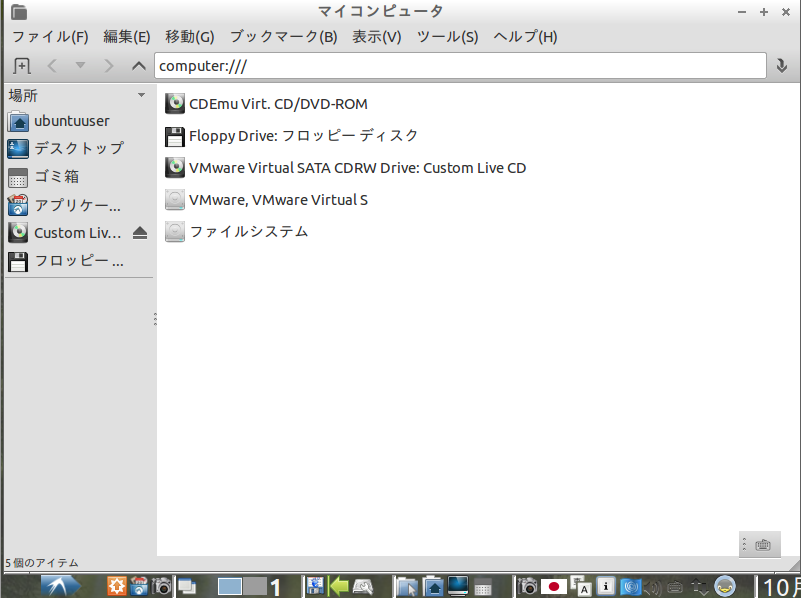
Task: Click the penguin avatar tray icon
Action: point(724,586)
